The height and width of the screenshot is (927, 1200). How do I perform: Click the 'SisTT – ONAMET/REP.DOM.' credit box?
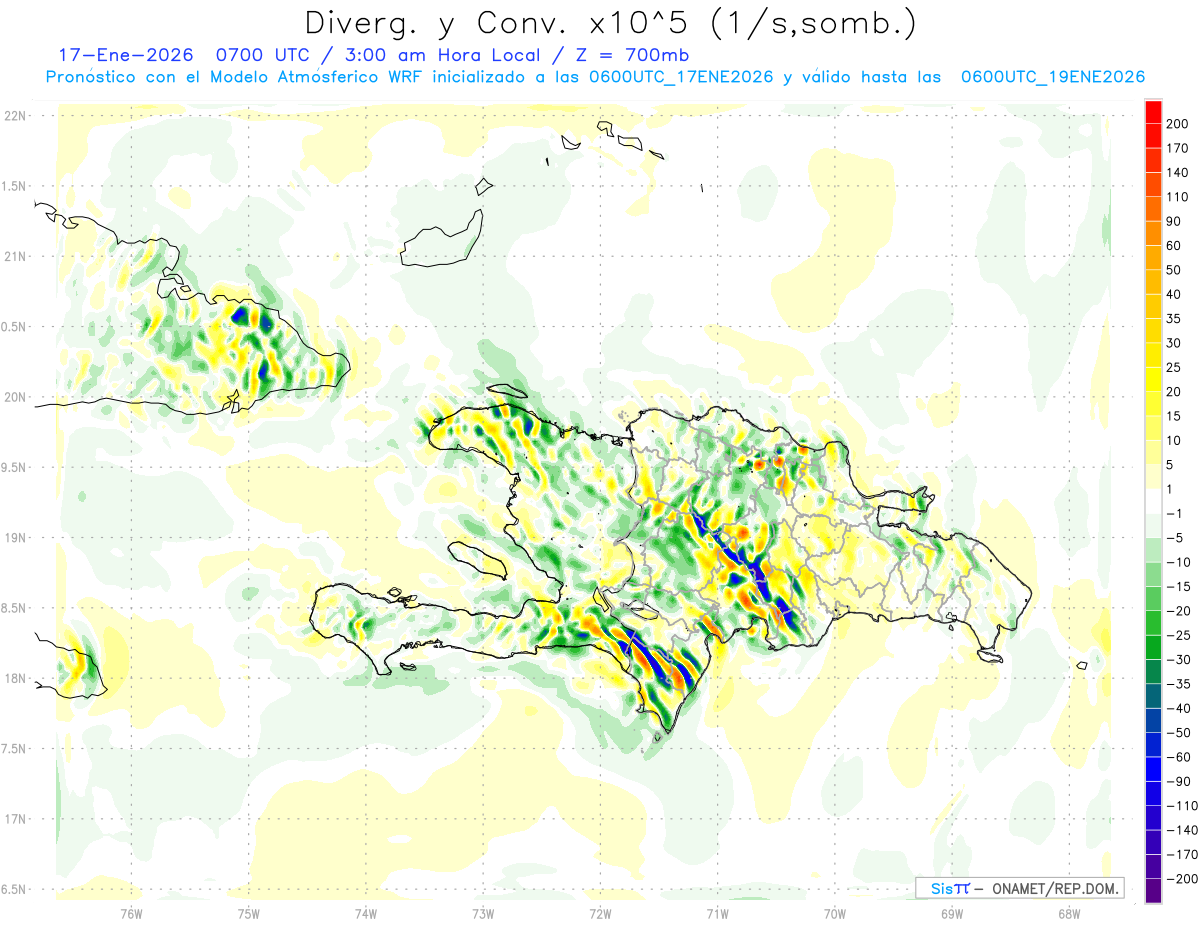(x=1019, y=888)
